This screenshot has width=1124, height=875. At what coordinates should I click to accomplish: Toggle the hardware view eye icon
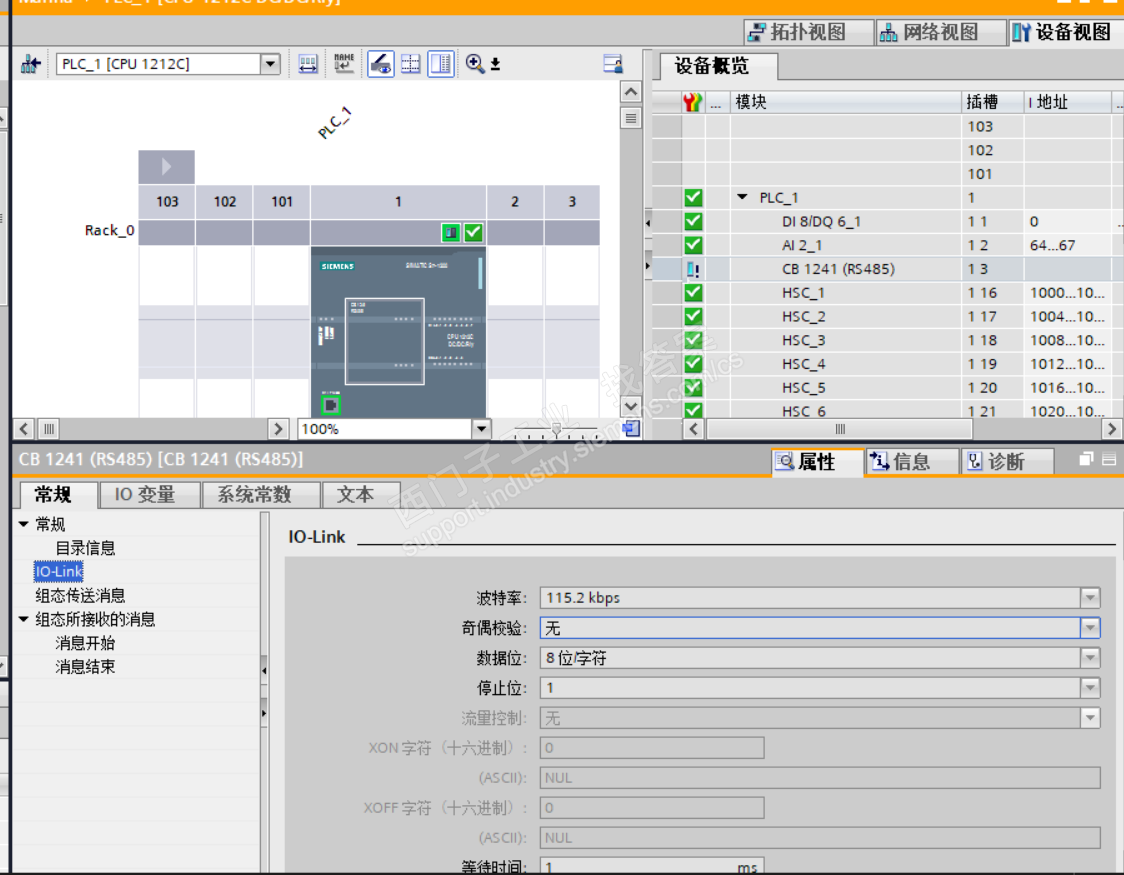(381, 64)
